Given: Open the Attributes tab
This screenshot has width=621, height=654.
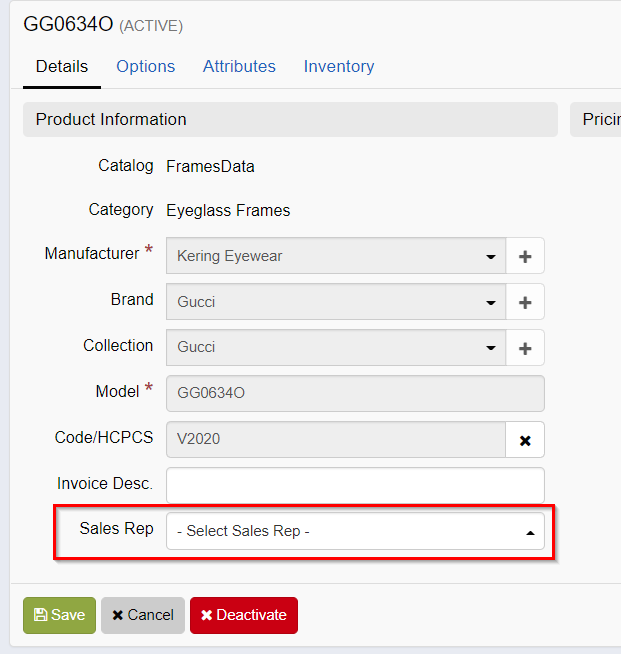Looking at the screenshot, I should tap(239, 67).
